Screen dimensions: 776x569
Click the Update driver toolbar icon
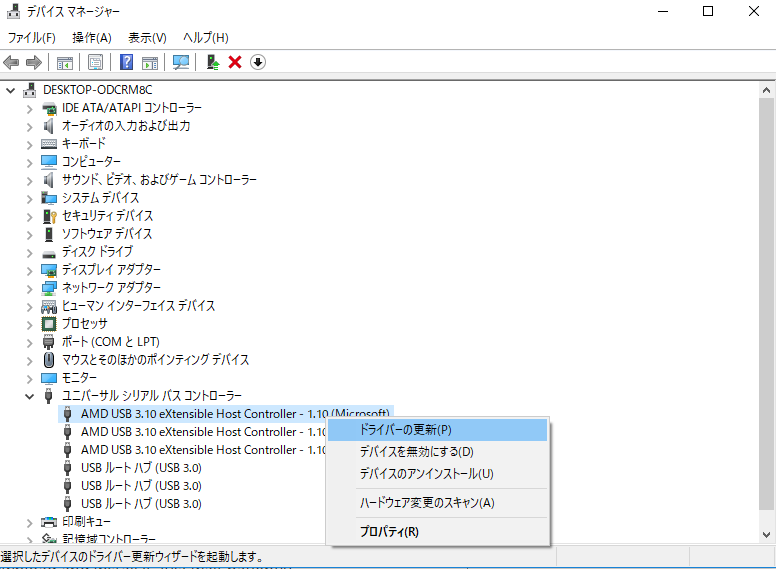tap(213, 62)
